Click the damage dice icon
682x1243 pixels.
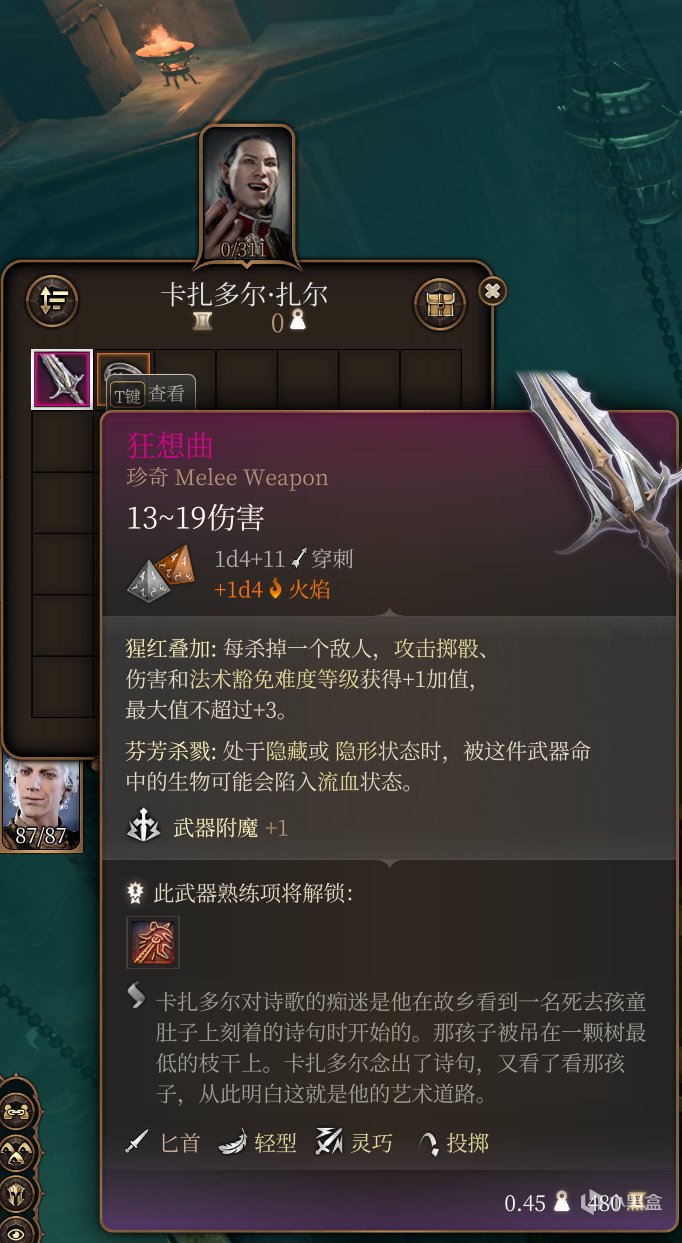click(x=163, y=574)
